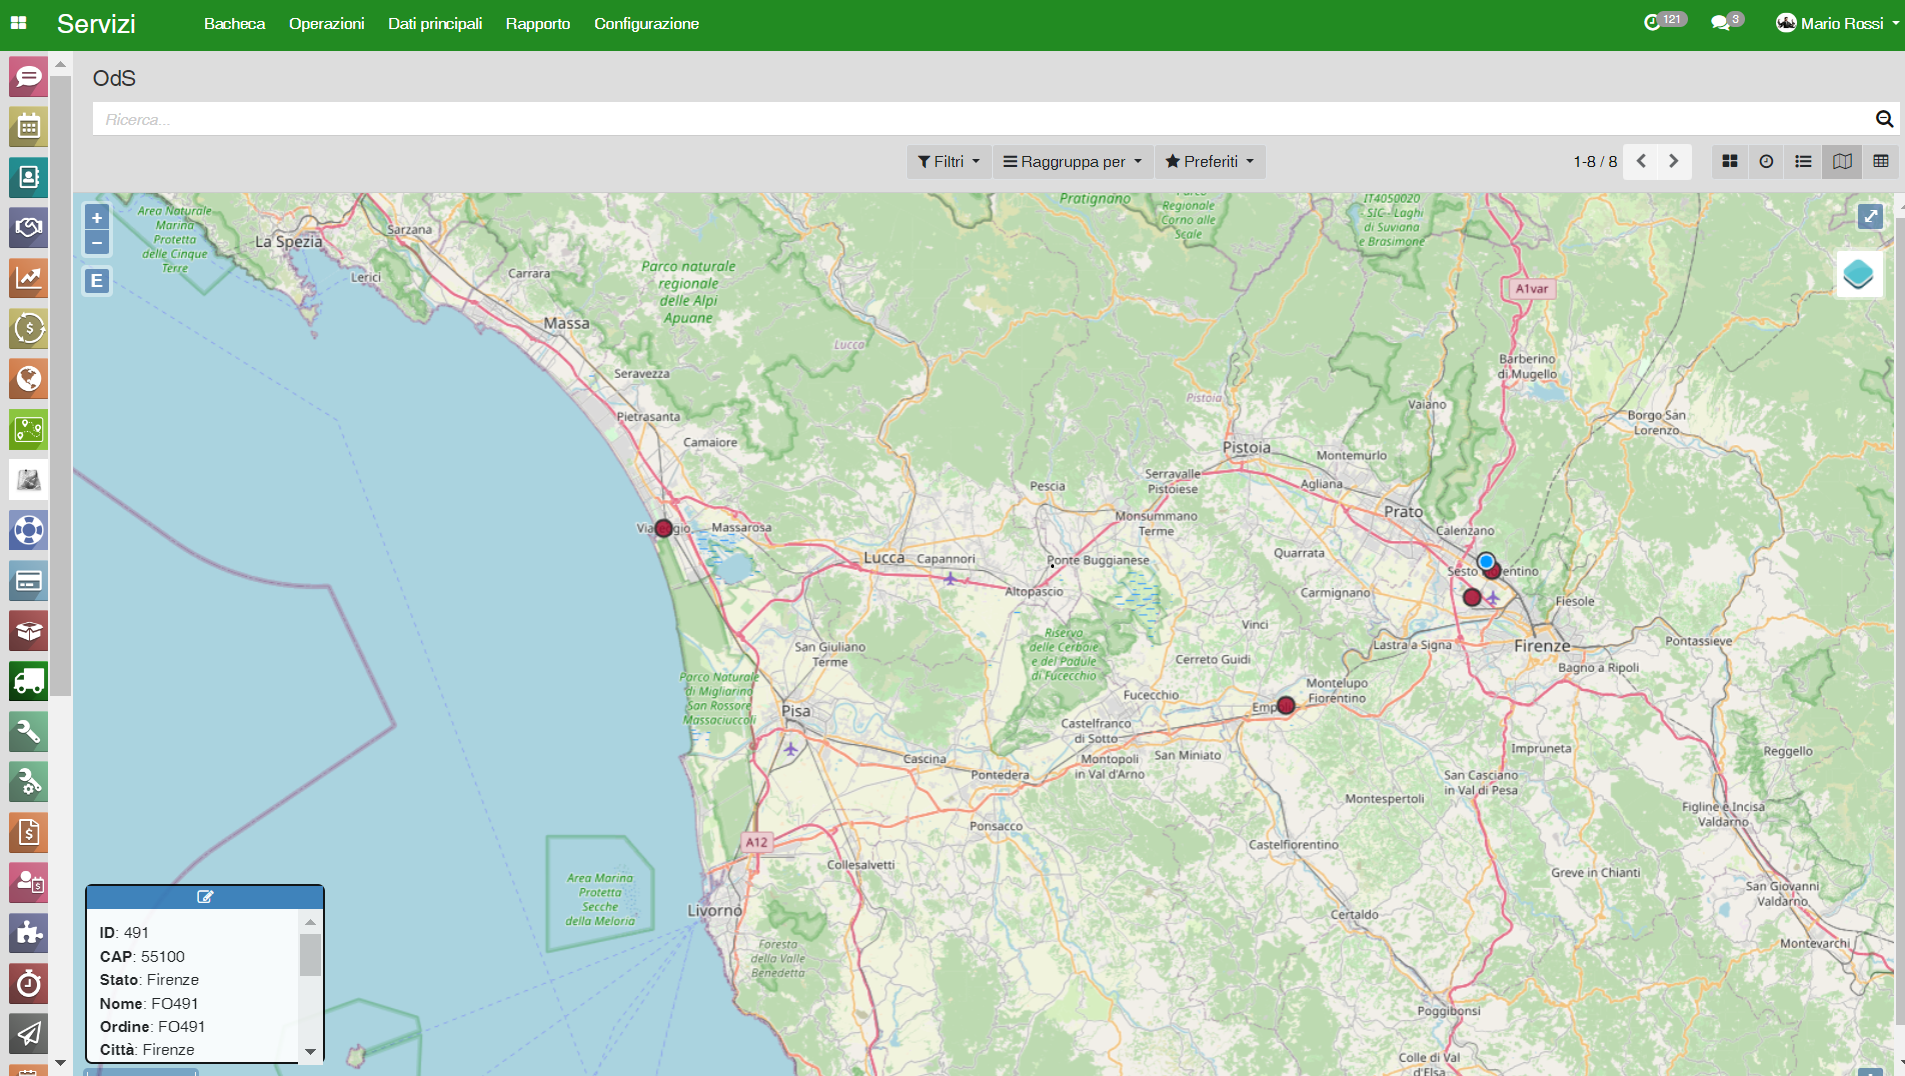Open the lifebuoy Helpdesk app
The image size is (1905, 1076).
coord(28,530)
